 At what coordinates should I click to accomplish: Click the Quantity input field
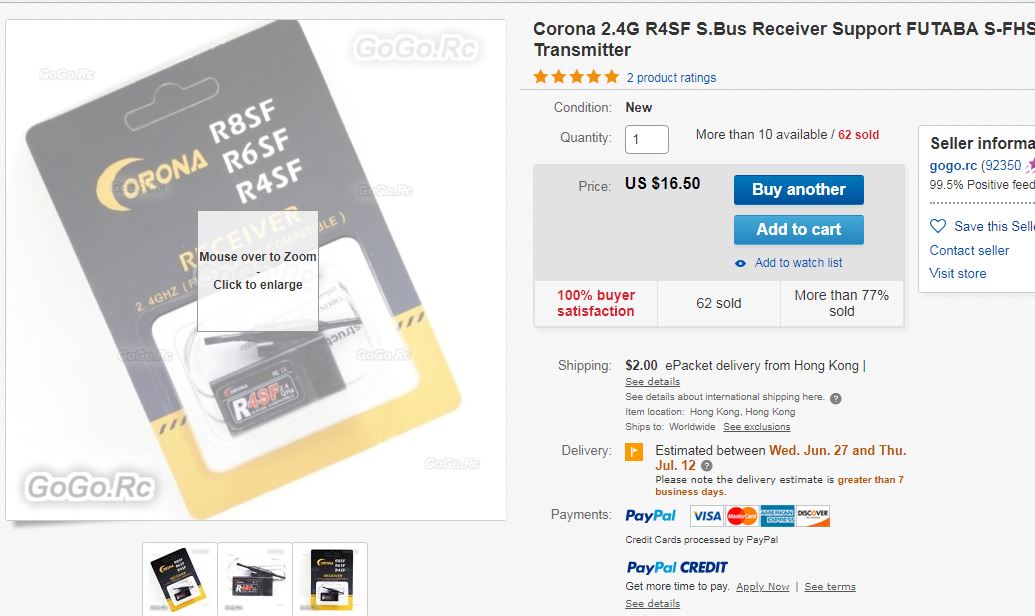click(x=647, y=139)
